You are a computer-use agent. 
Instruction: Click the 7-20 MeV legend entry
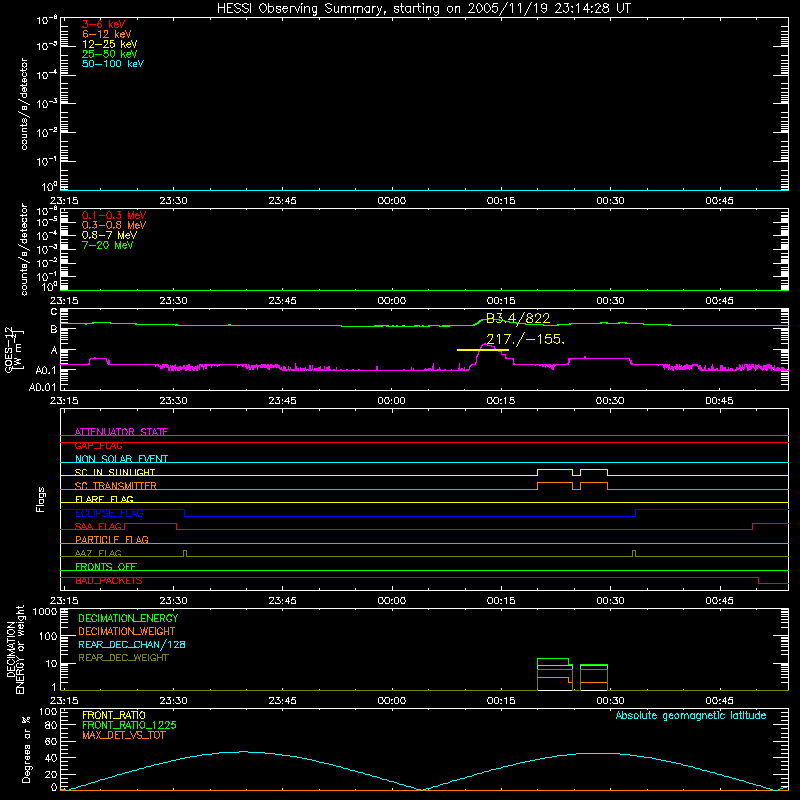point(107,245)
